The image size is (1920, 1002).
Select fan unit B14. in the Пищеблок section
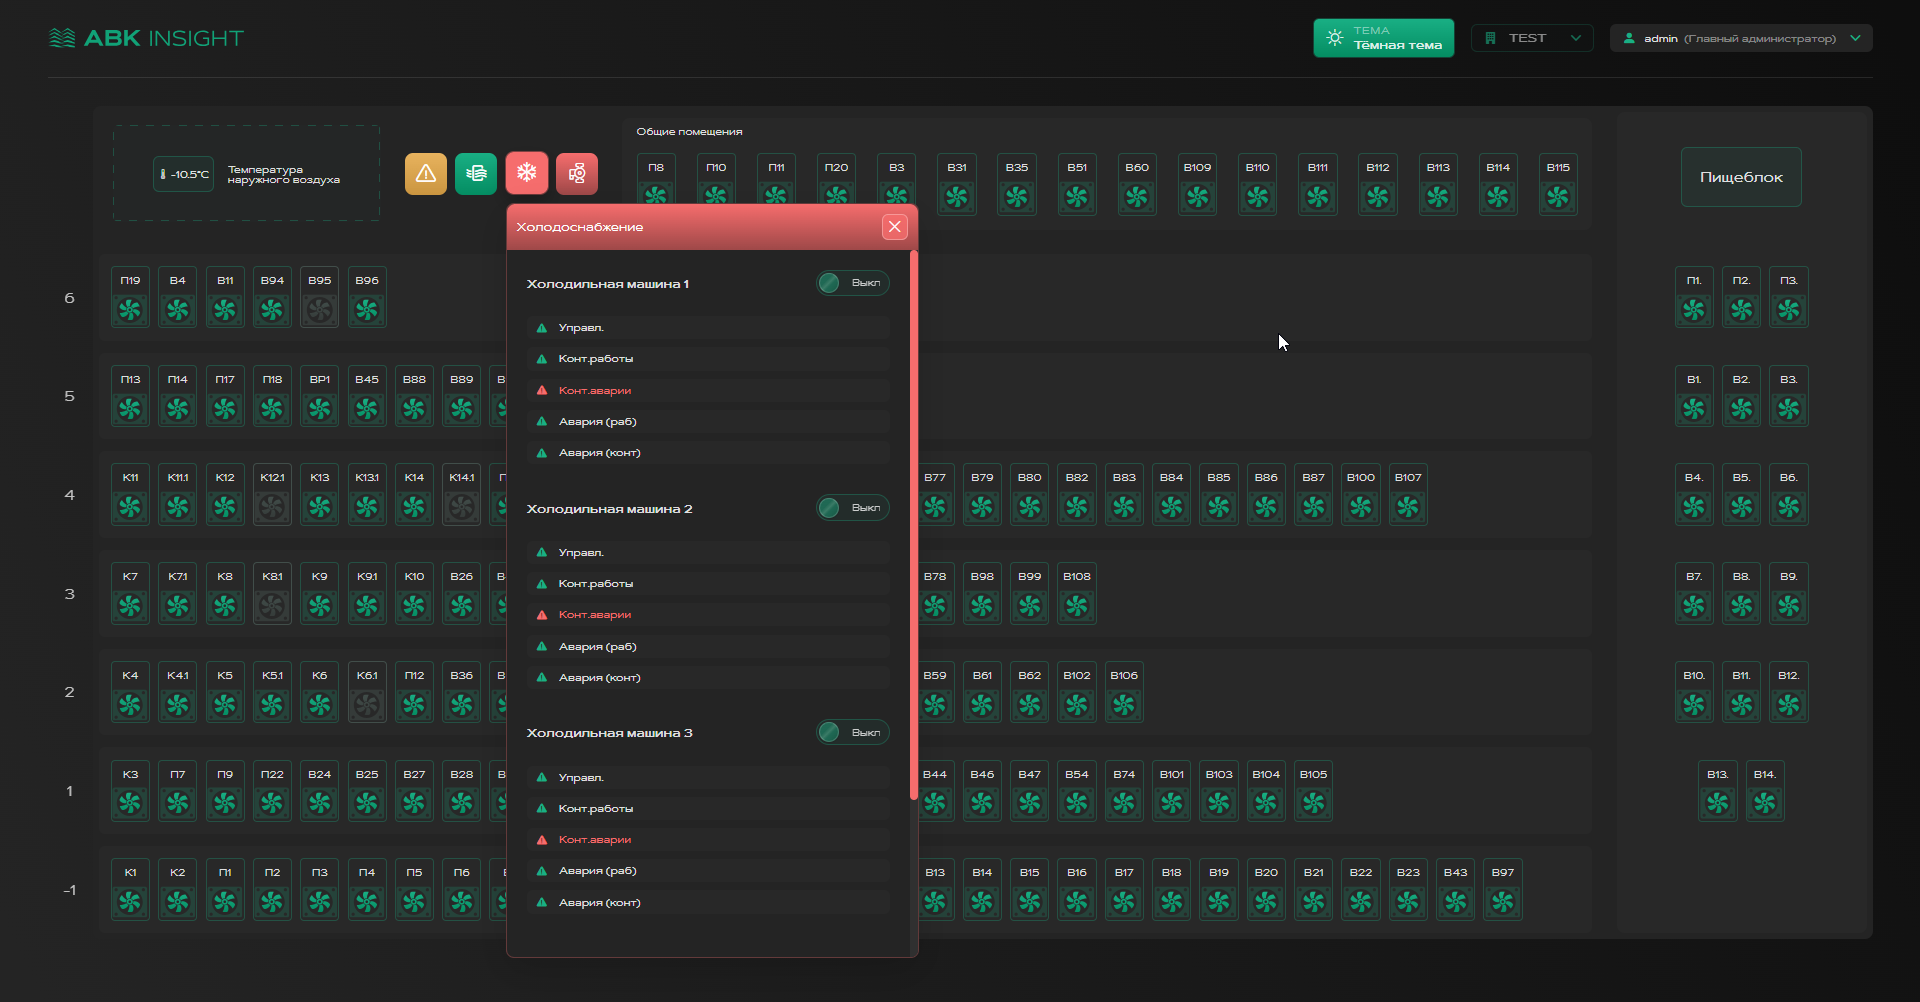[x=1764, y=791]
